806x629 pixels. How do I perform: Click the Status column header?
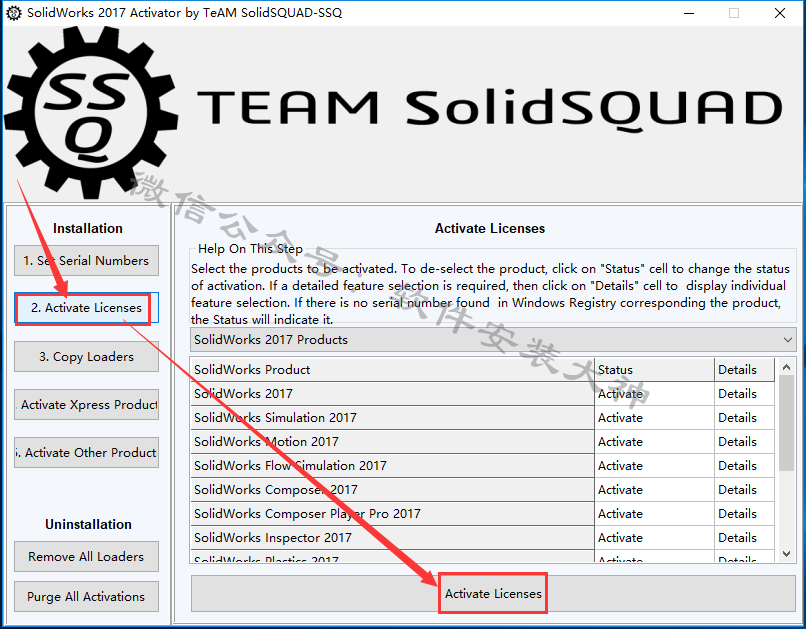[654, 369]
